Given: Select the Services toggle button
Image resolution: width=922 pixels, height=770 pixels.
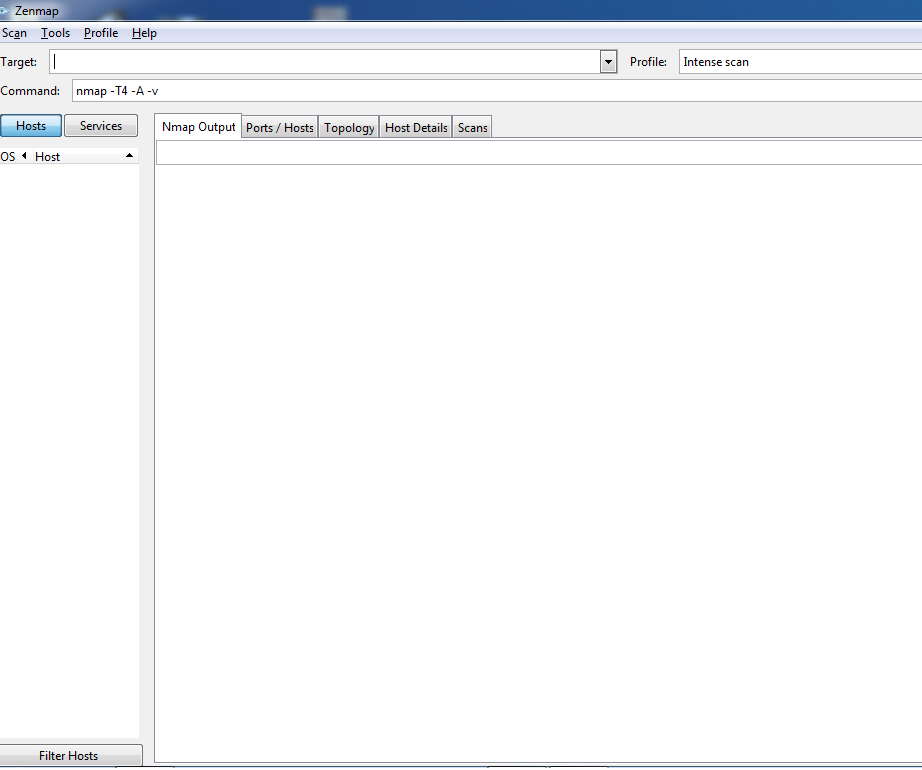Looking at the screenshot, I should click(101, 126).
